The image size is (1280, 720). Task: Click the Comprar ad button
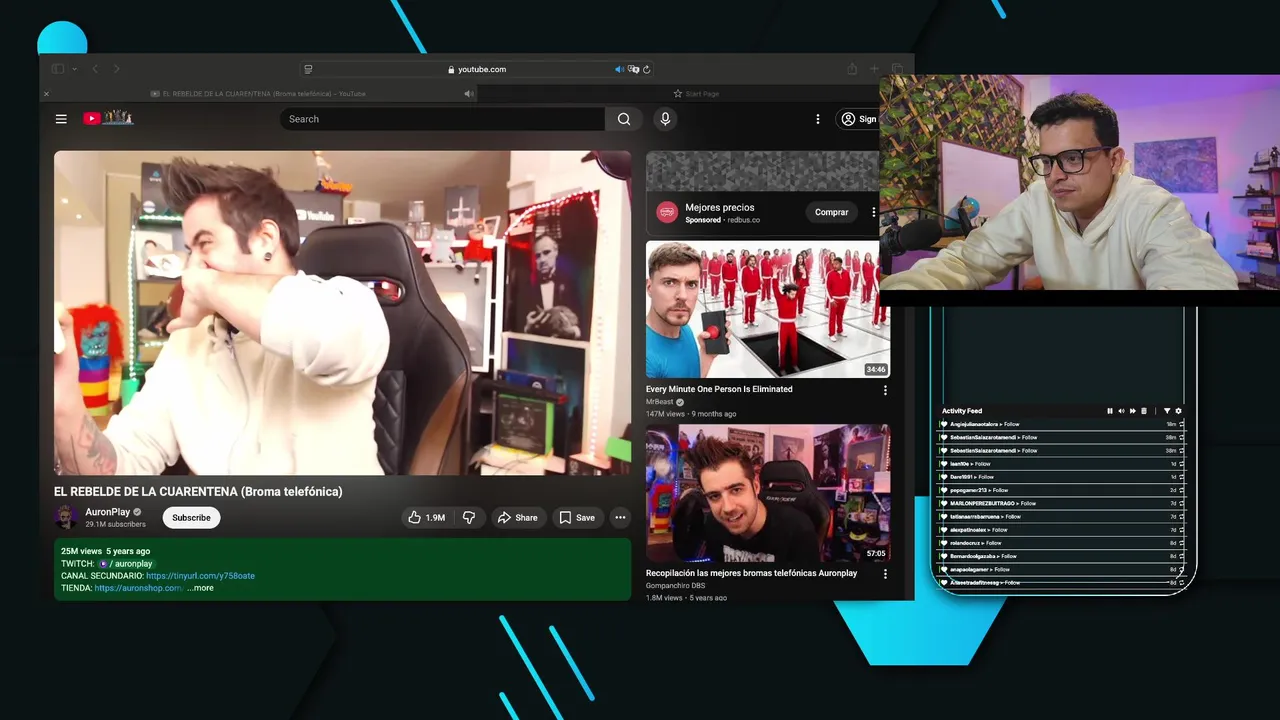point(831,212)
